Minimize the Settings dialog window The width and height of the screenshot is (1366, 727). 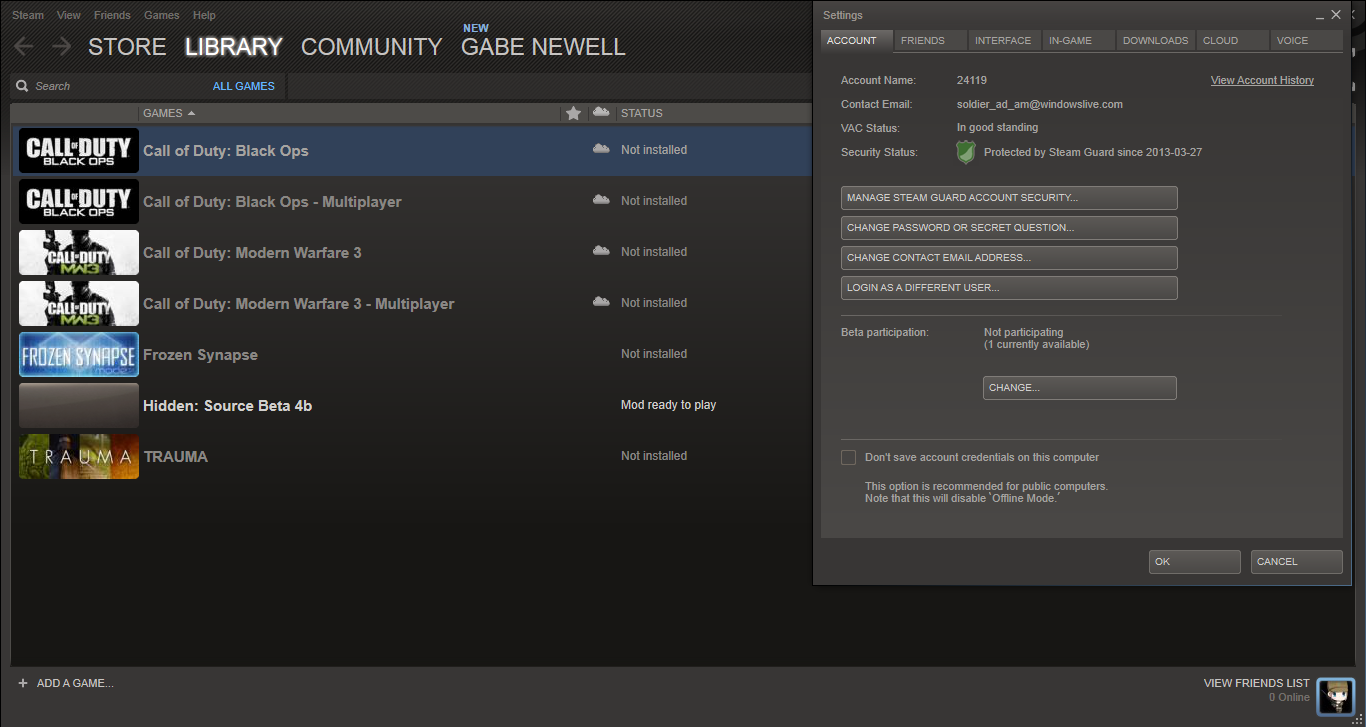click(x=1320, y=16)
